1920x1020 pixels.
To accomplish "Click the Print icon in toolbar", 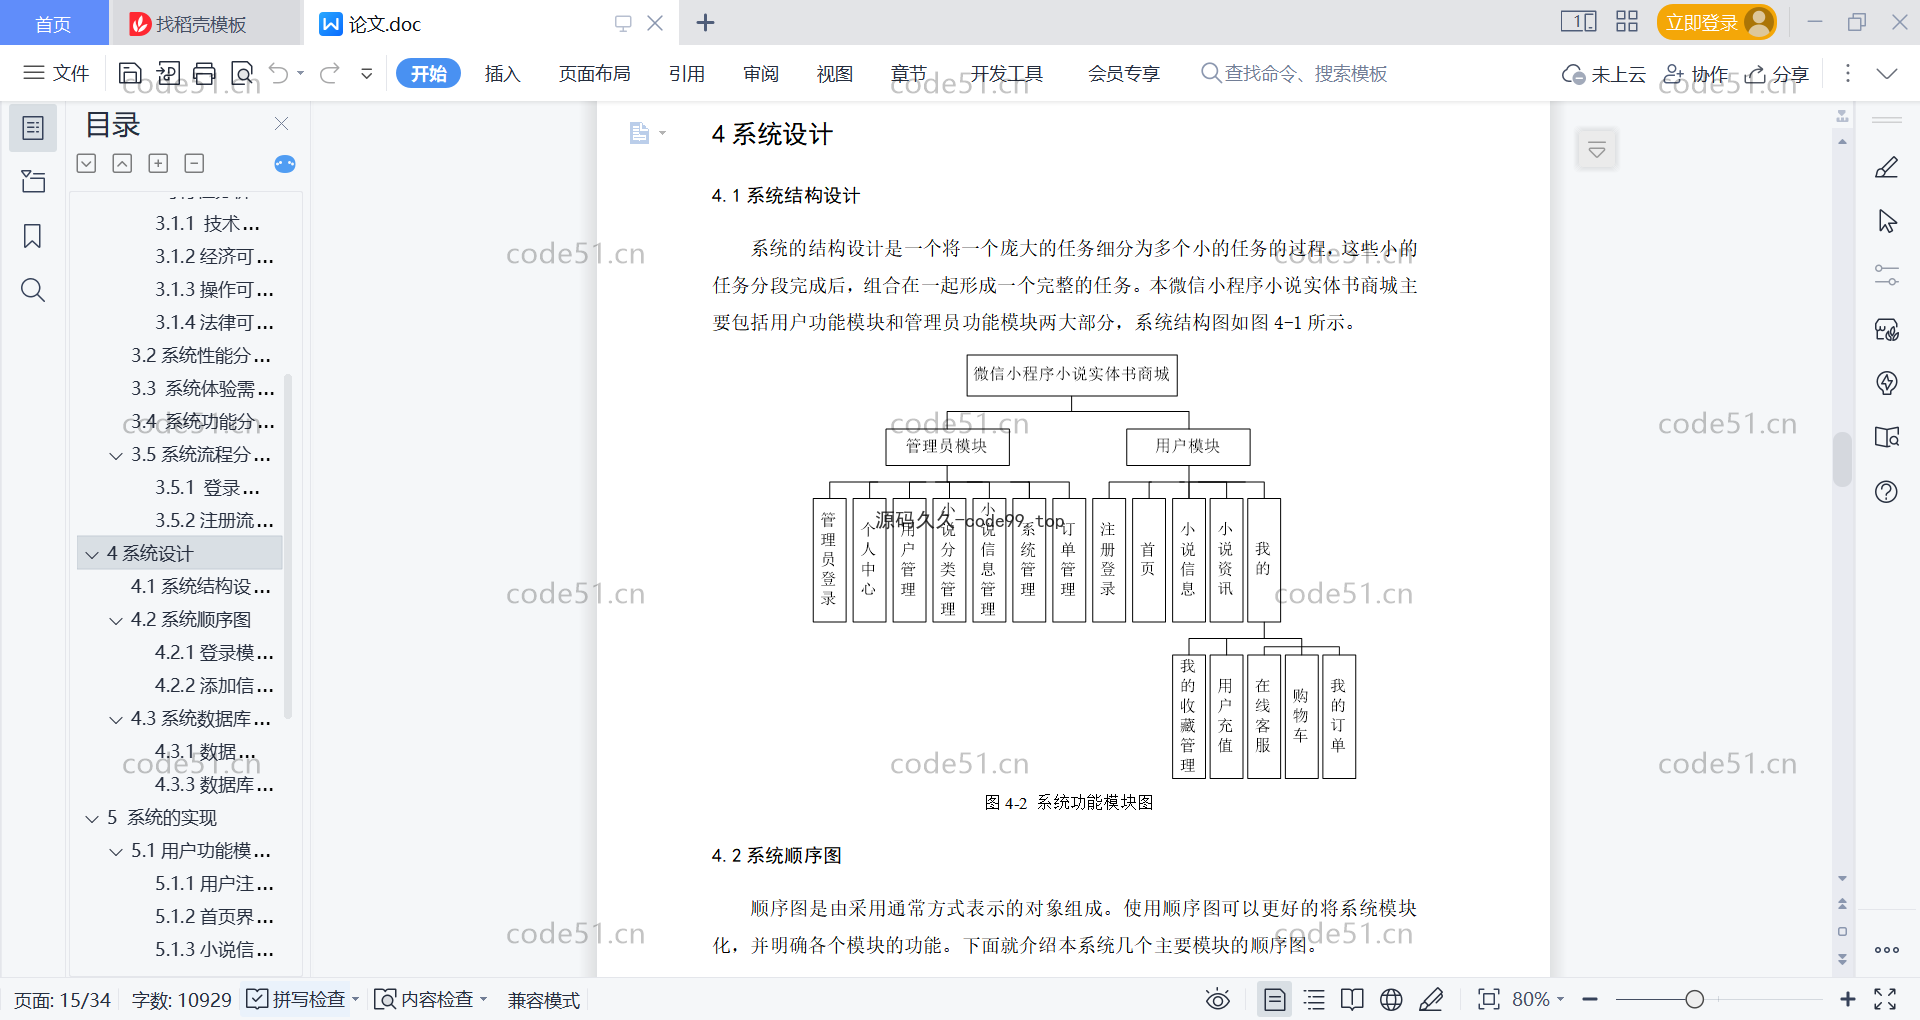I will tap(204, 73).
